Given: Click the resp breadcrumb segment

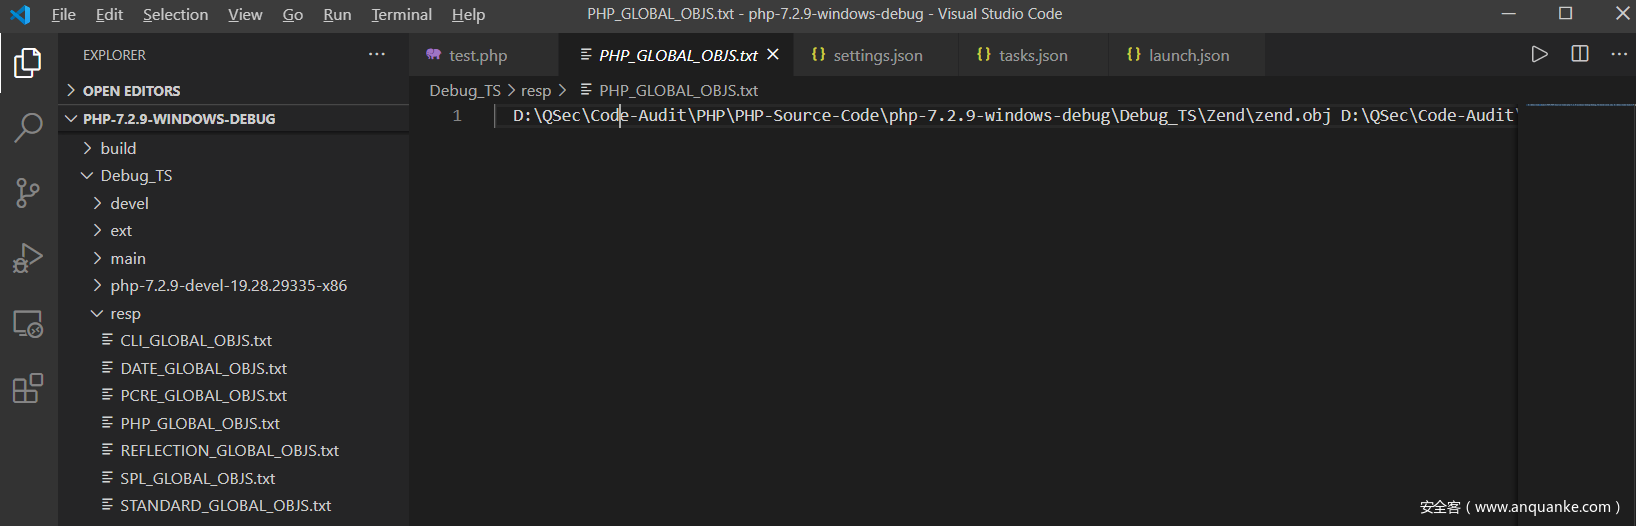Looking at the screenshot, I should pos(535,91).
